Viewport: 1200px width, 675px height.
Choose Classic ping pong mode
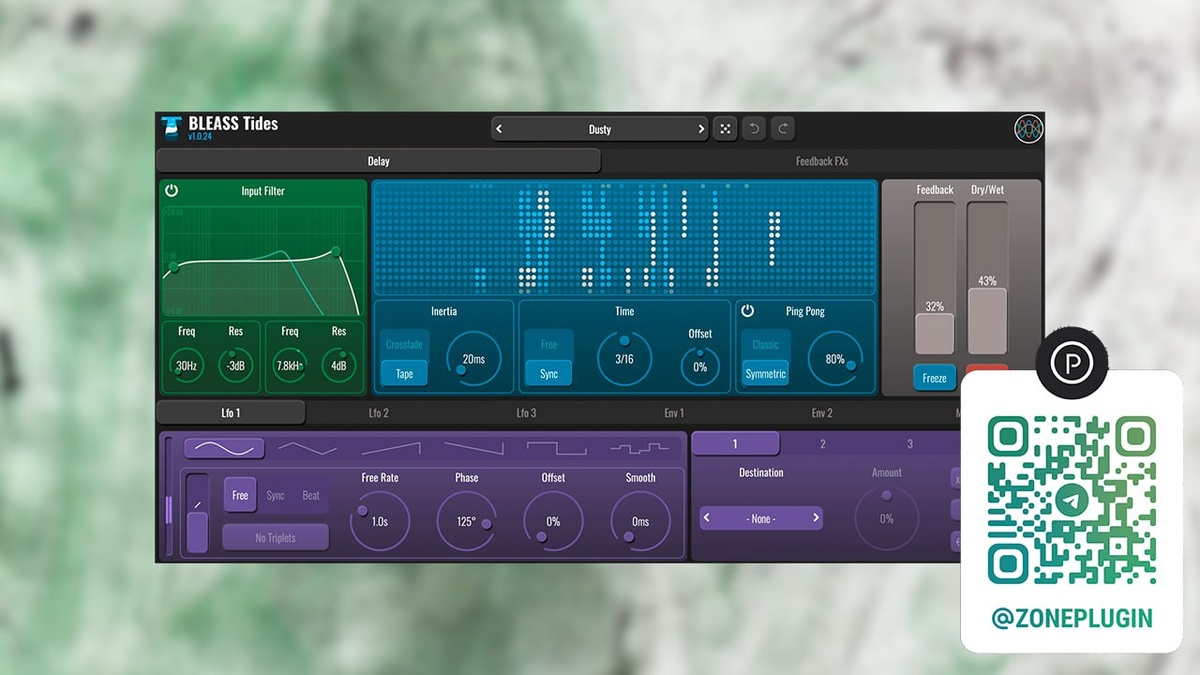click(766, 344)
